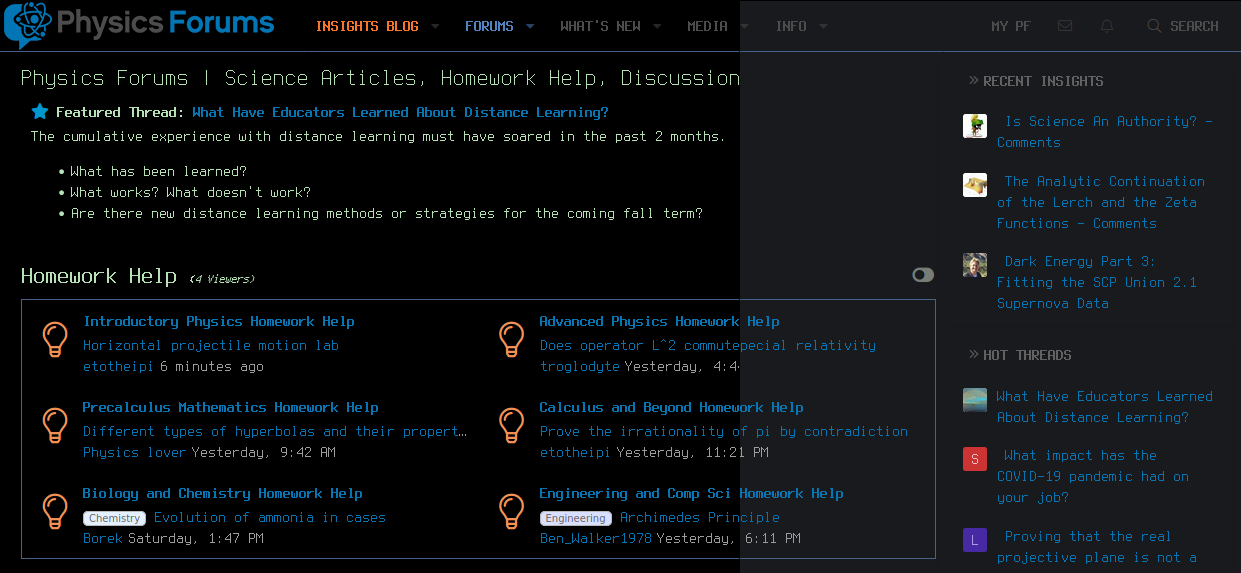Open avatar beside Is Science An Authority
Screen dimensions: 1241x573
click(x=975, y=126)
